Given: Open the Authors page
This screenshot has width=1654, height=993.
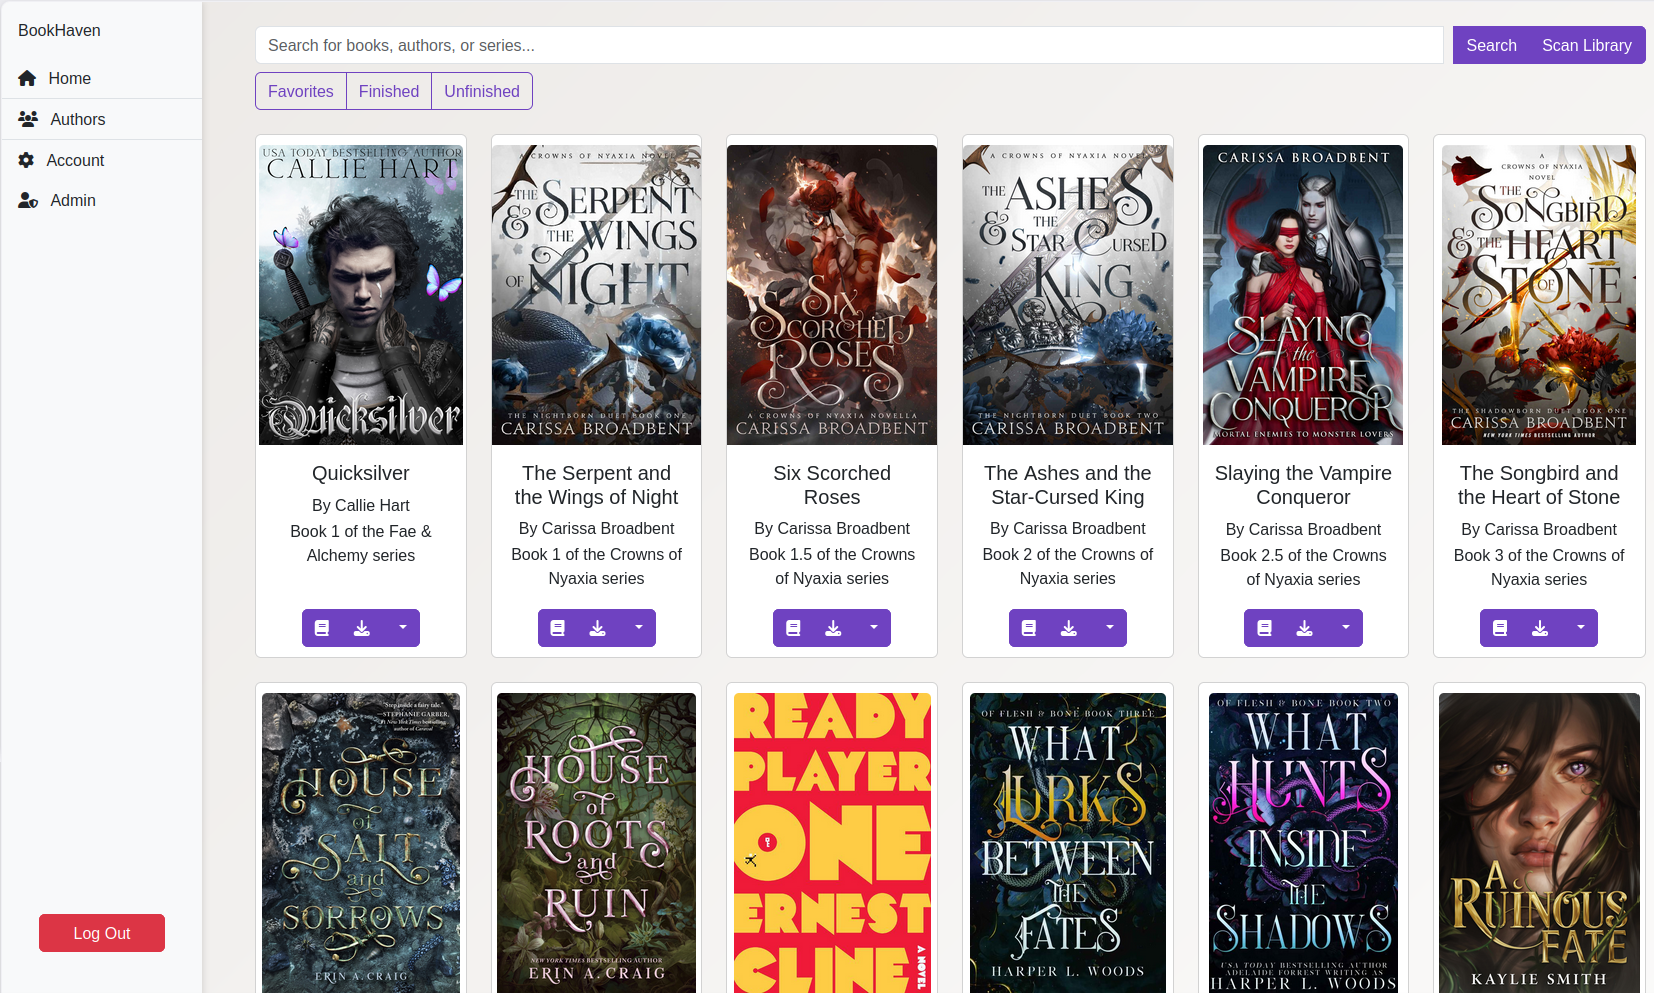Looking at the screenshot, I should pos(102,119).
